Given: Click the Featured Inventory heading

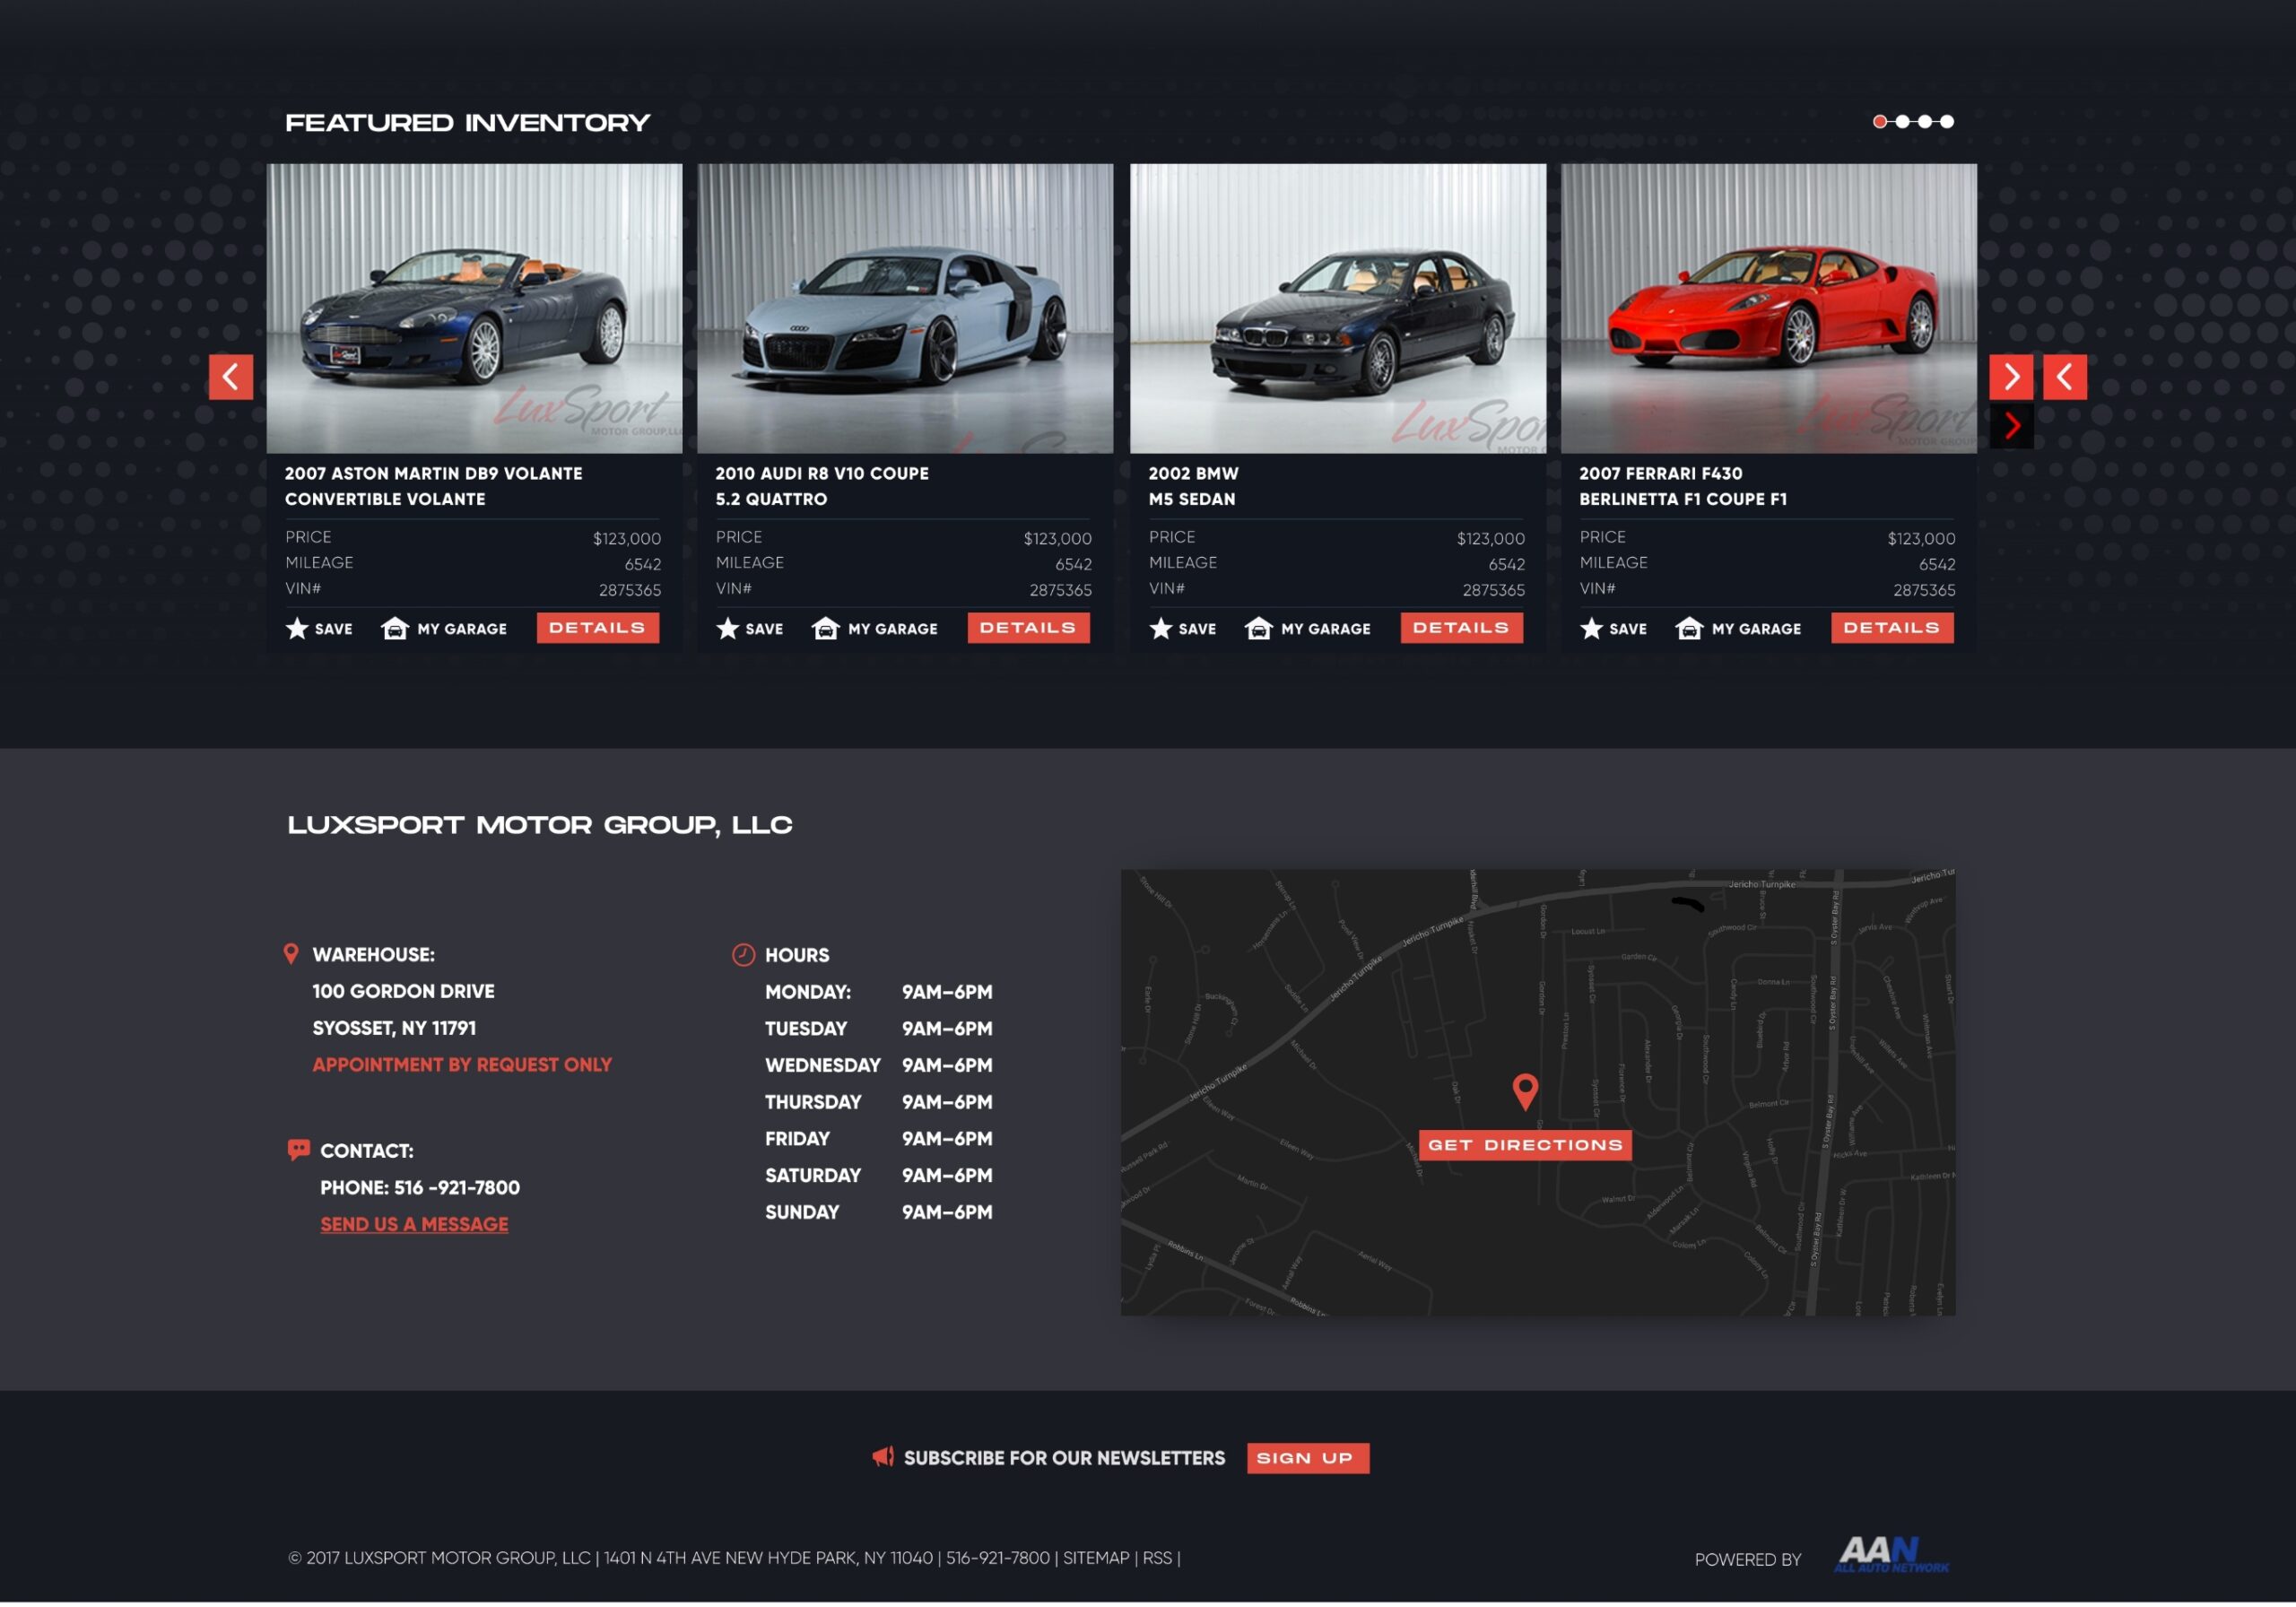Looking at the screenshot, I should coord(468,123).
